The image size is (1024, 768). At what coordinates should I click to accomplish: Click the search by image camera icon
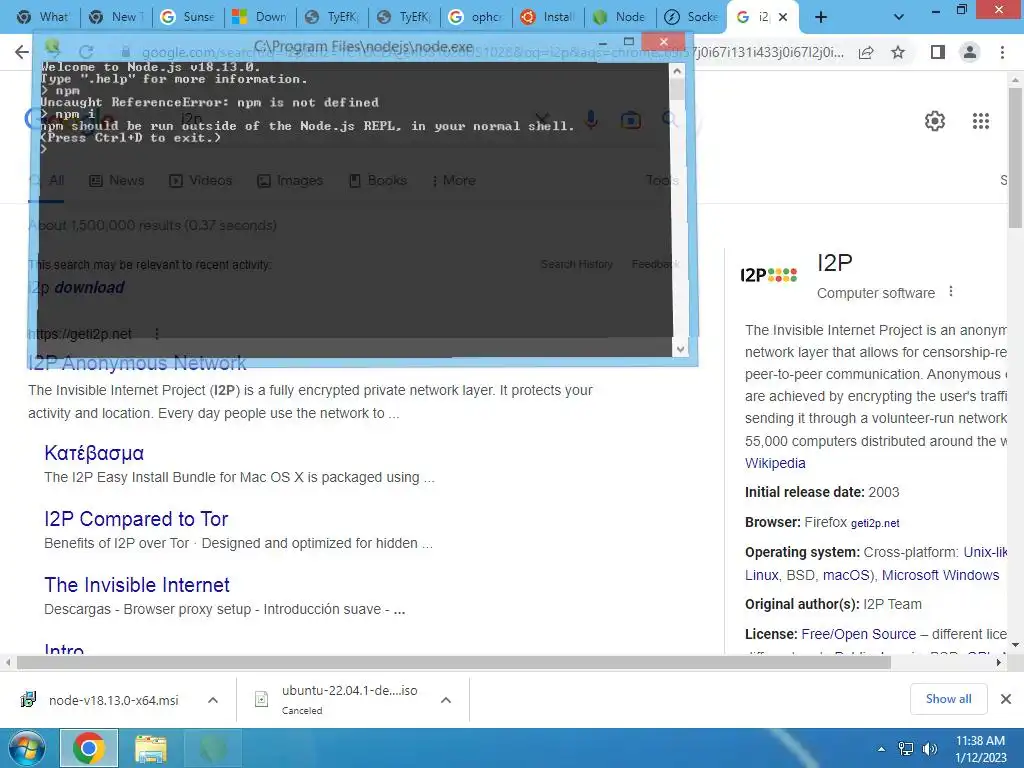click(x=630, y=120)
